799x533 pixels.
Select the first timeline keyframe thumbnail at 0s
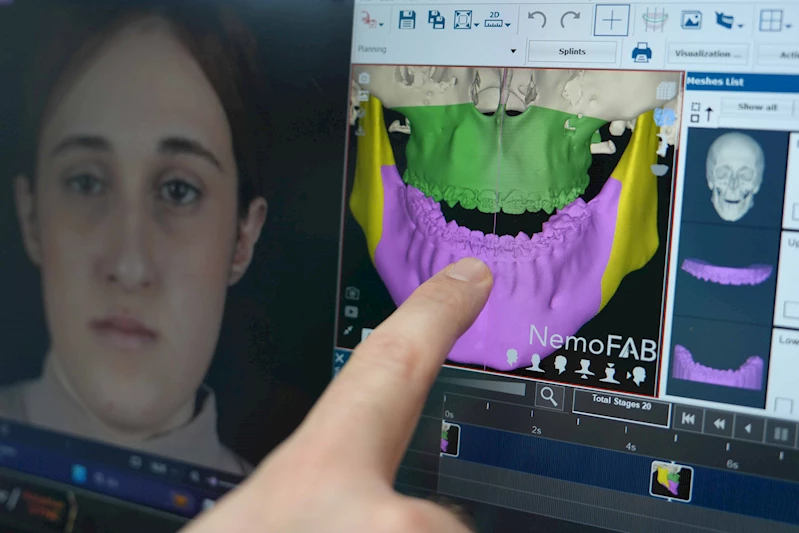[450, 439]
